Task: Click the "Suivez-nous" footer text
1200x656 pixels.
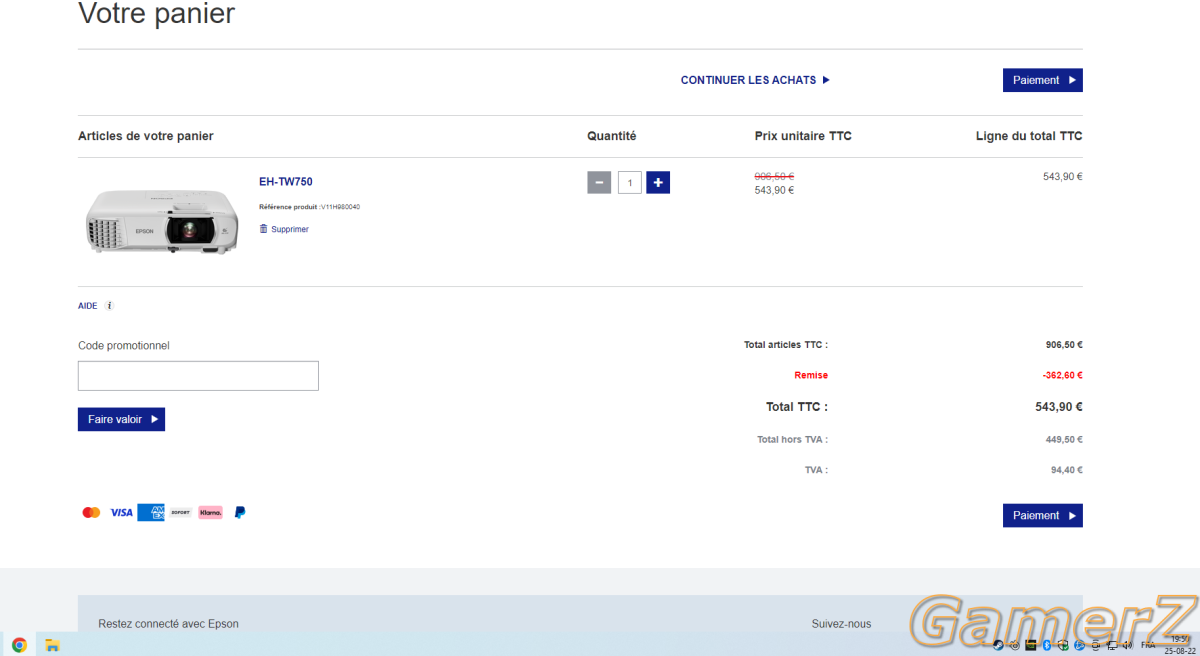Action: click(841, 624)
